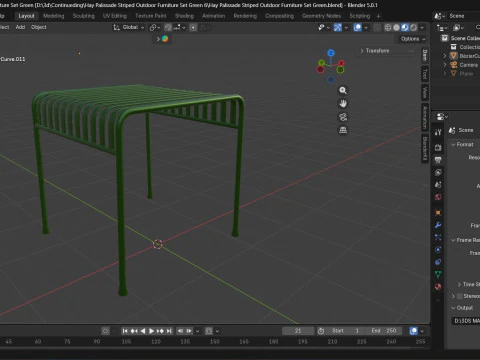Click the viewport zoom magnifier icon
The width and height of the screenshot is (480, 360).
click(343, 90)
